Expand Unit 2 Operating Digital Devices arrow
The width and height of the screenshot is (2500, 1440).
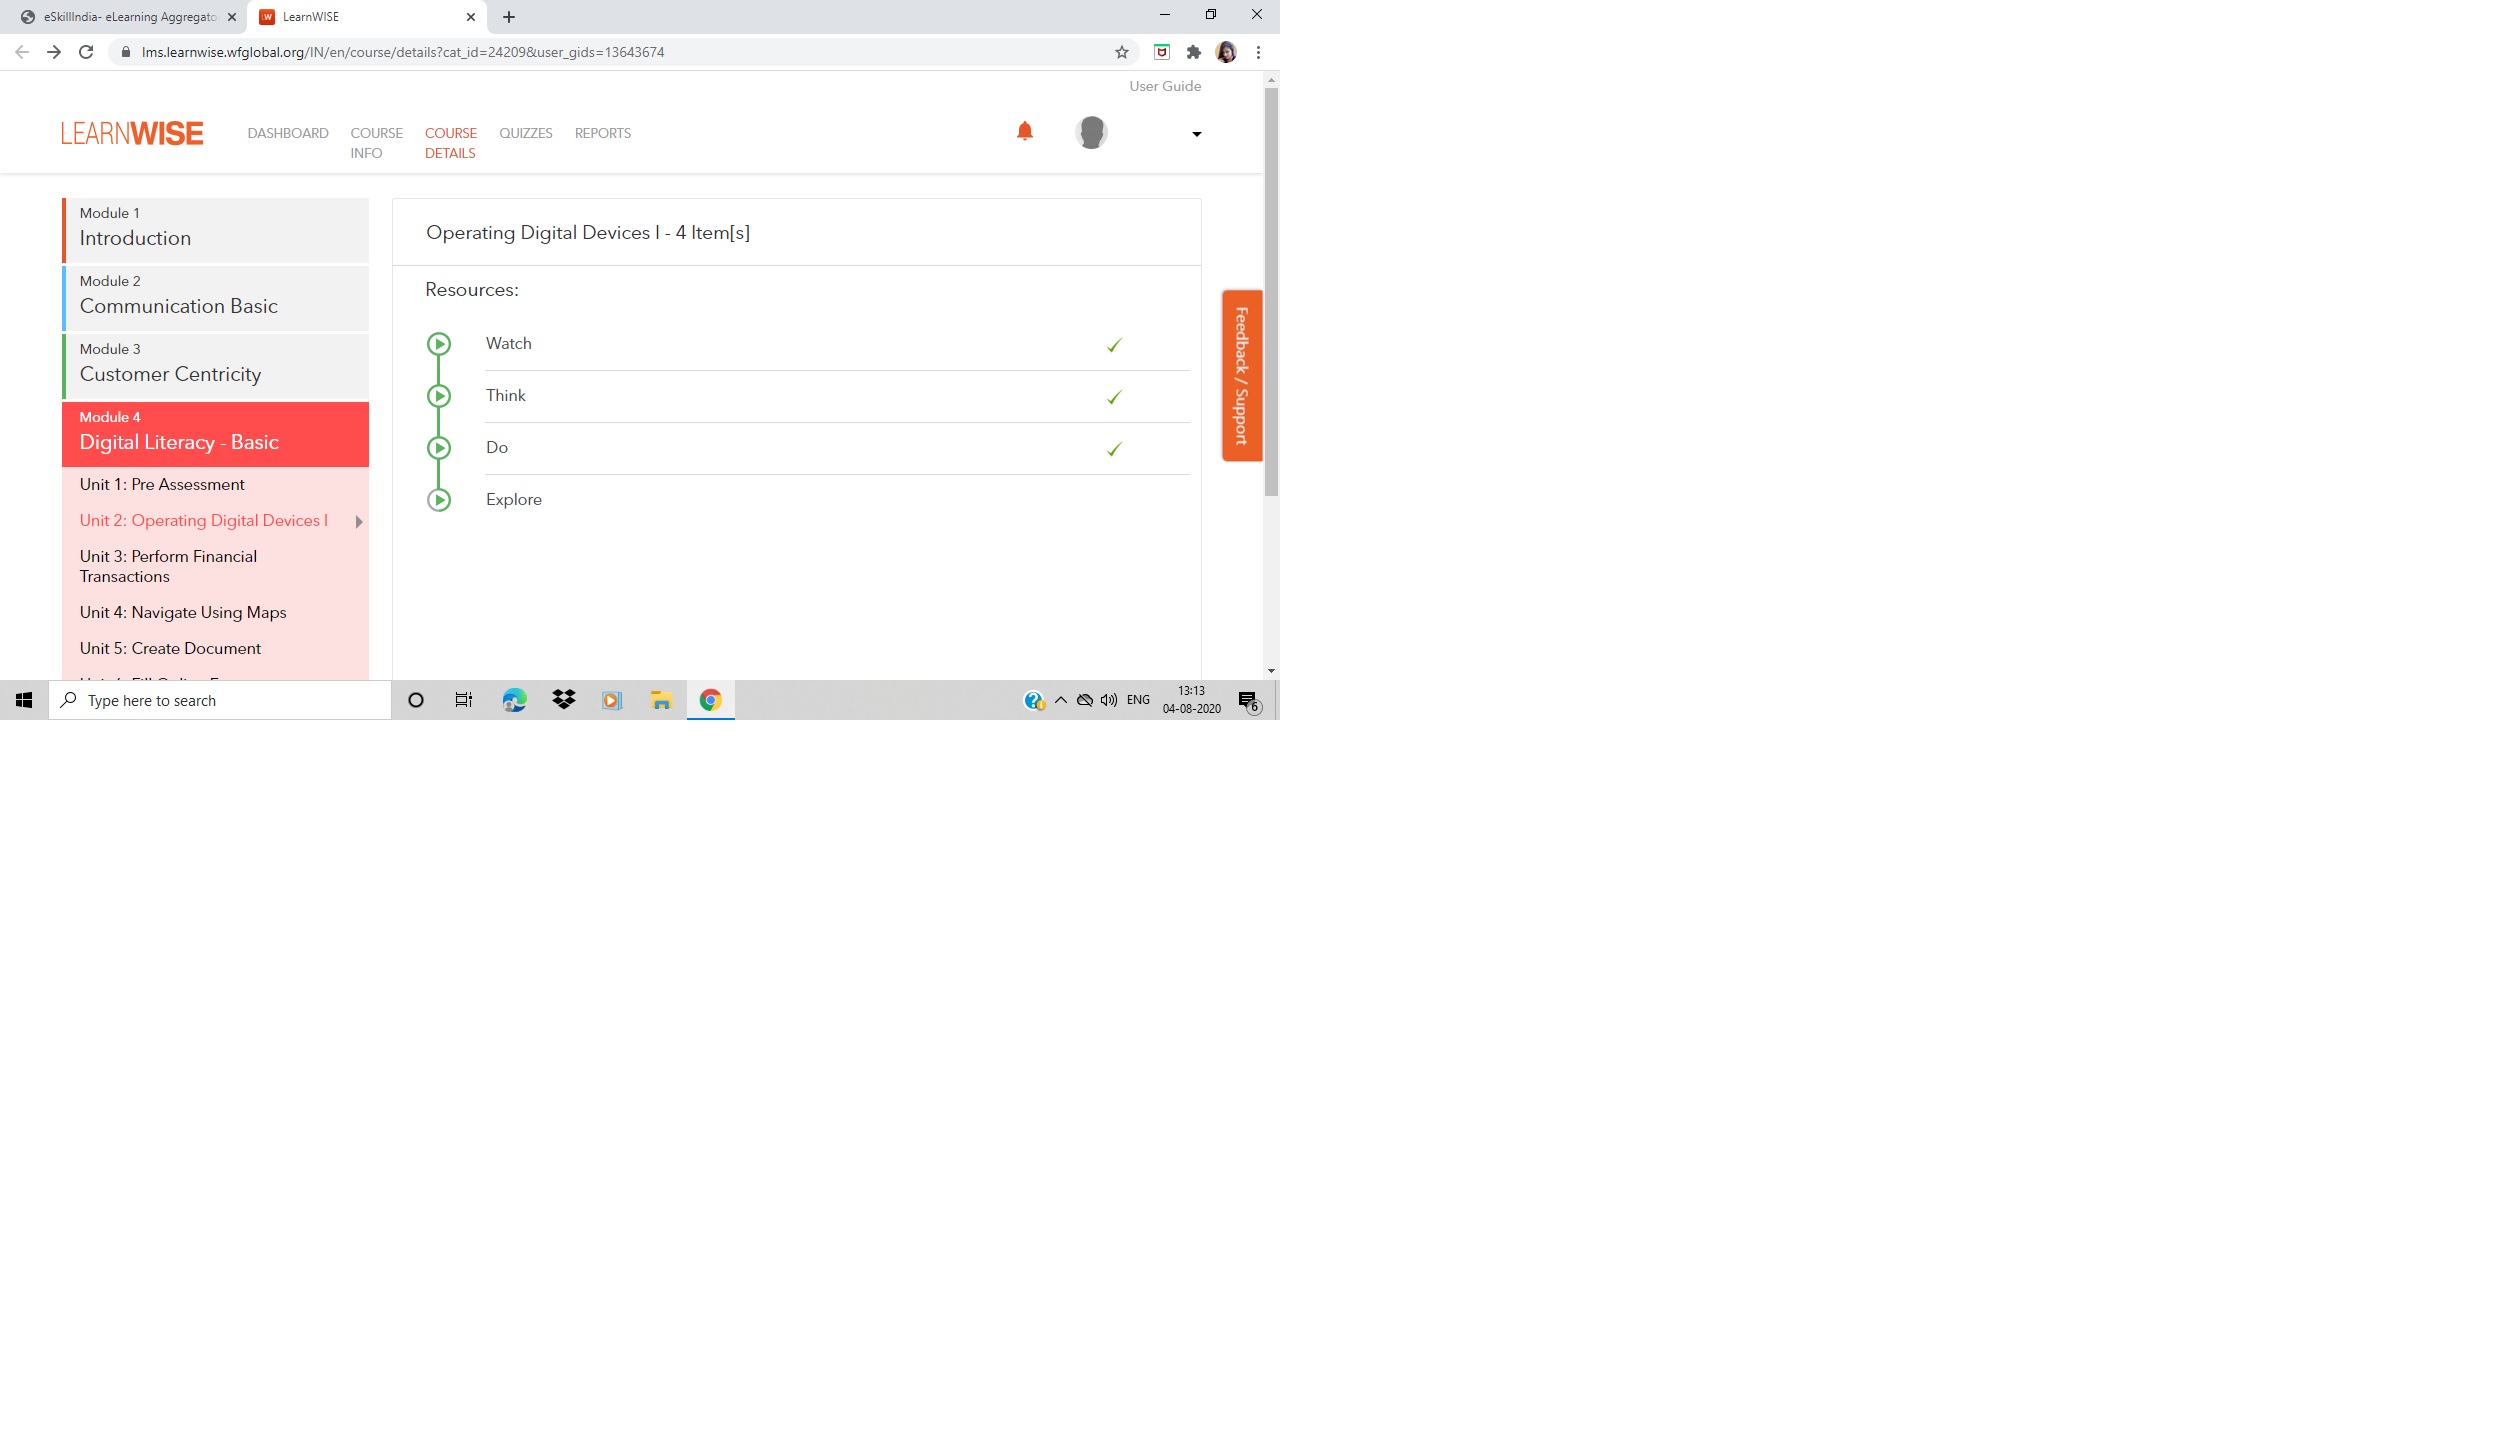[359, 522]
